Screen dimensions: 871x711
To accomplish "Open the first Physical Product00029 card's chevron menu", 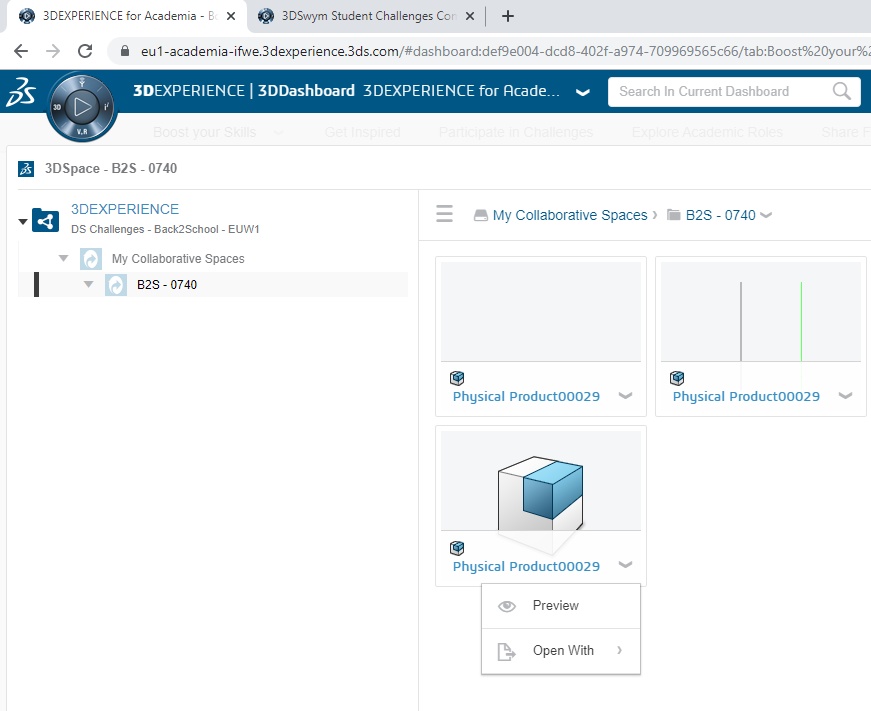I will tap(625, 395).
